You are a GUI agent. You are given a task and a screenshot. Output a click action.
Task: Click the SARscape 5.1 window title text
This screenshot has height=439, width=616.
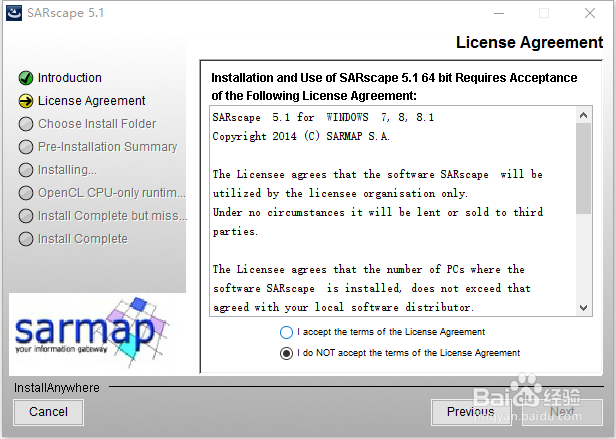[66, 13]
